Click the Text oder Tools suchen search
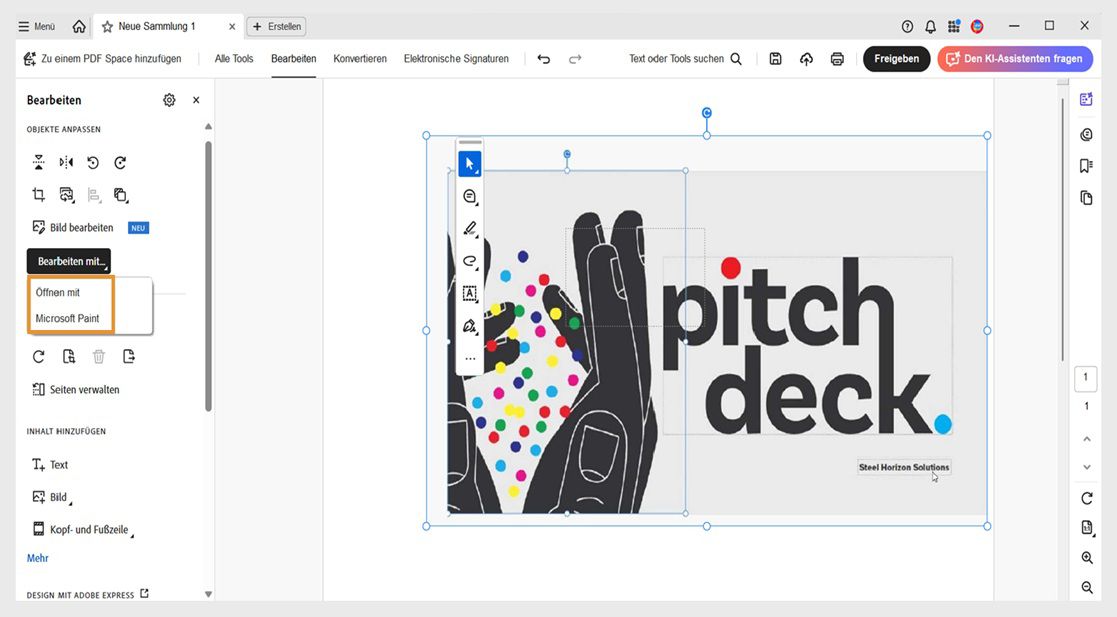 pos(685,59)
